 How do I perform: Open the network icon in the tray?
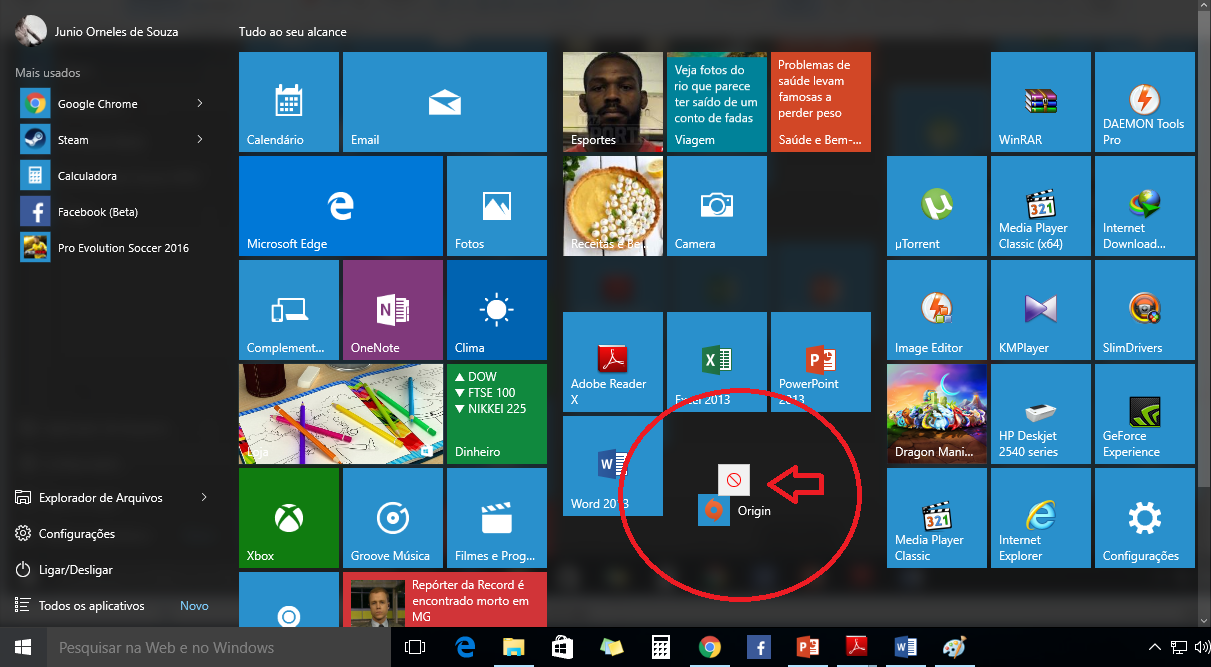click(1179, 648)
